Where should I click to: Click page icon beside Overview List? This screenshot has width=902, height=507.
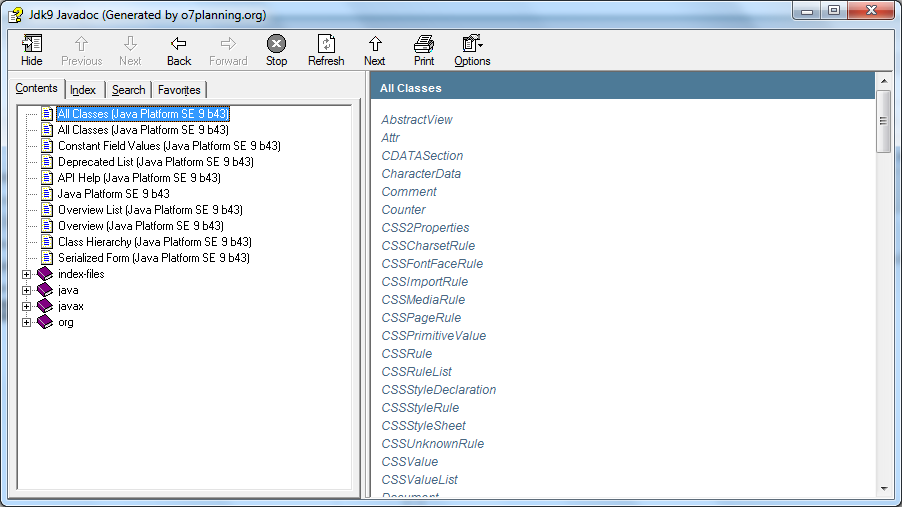tap(48, 210)
